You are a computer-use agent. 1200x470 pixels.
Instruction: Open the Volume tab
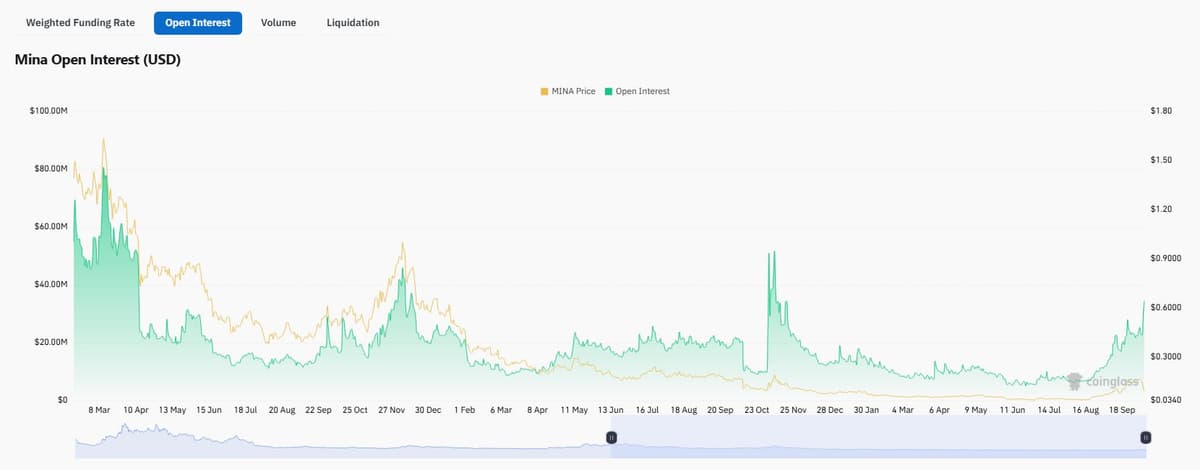click(x=278, y=22)
